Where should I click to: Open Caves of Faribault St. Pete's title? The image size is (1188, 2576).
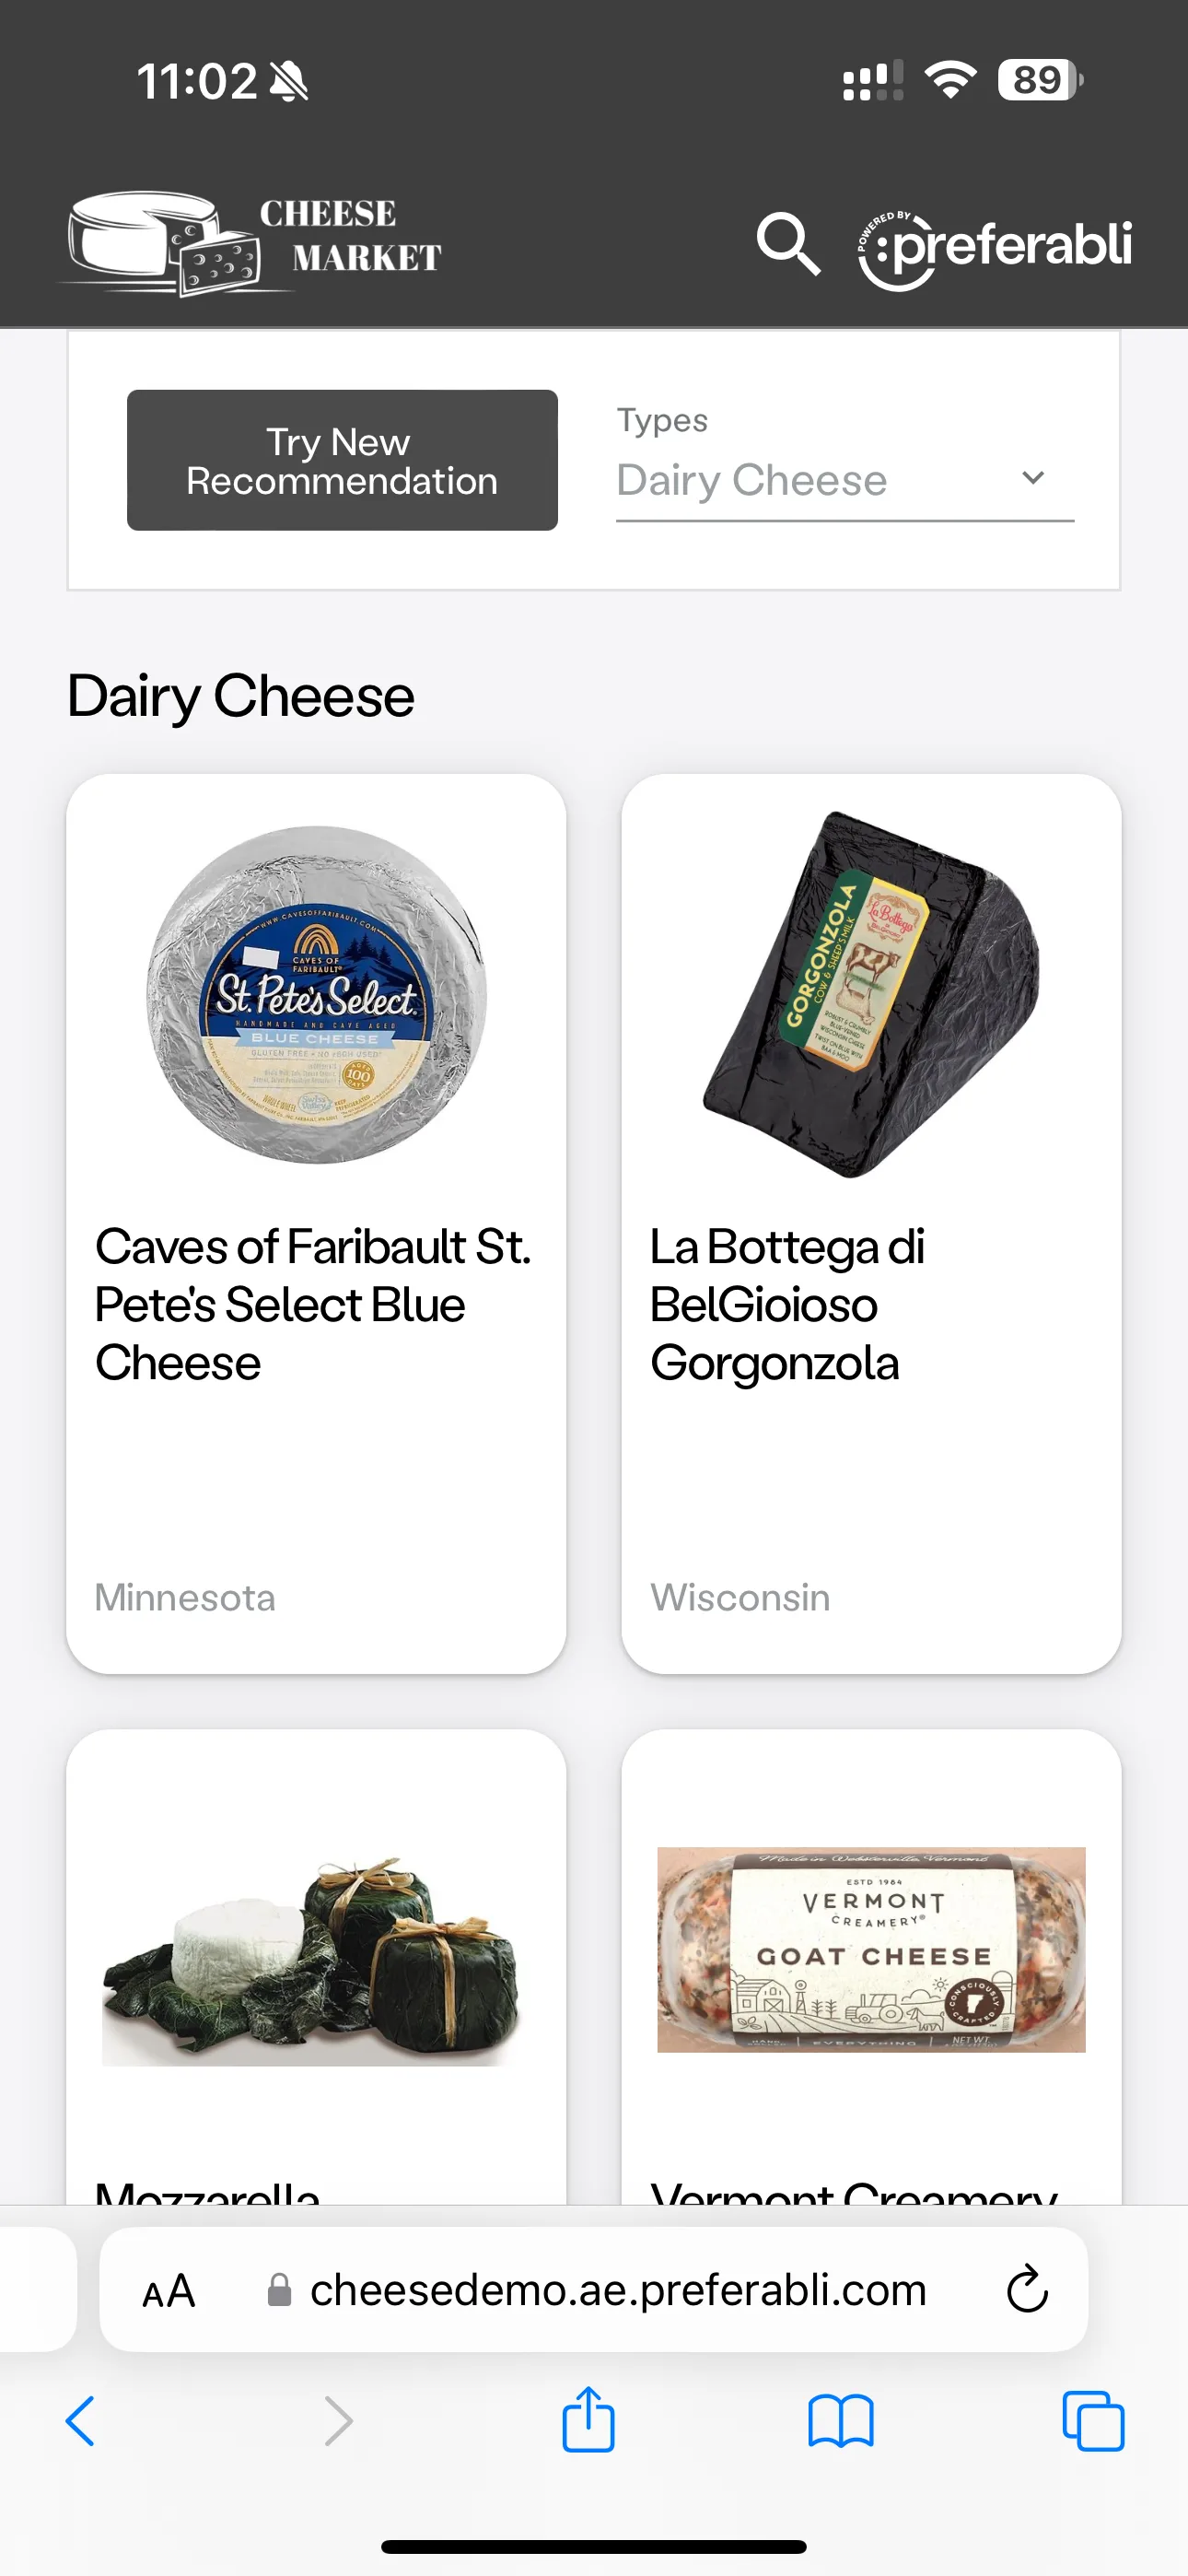[x=312, y=1304]
